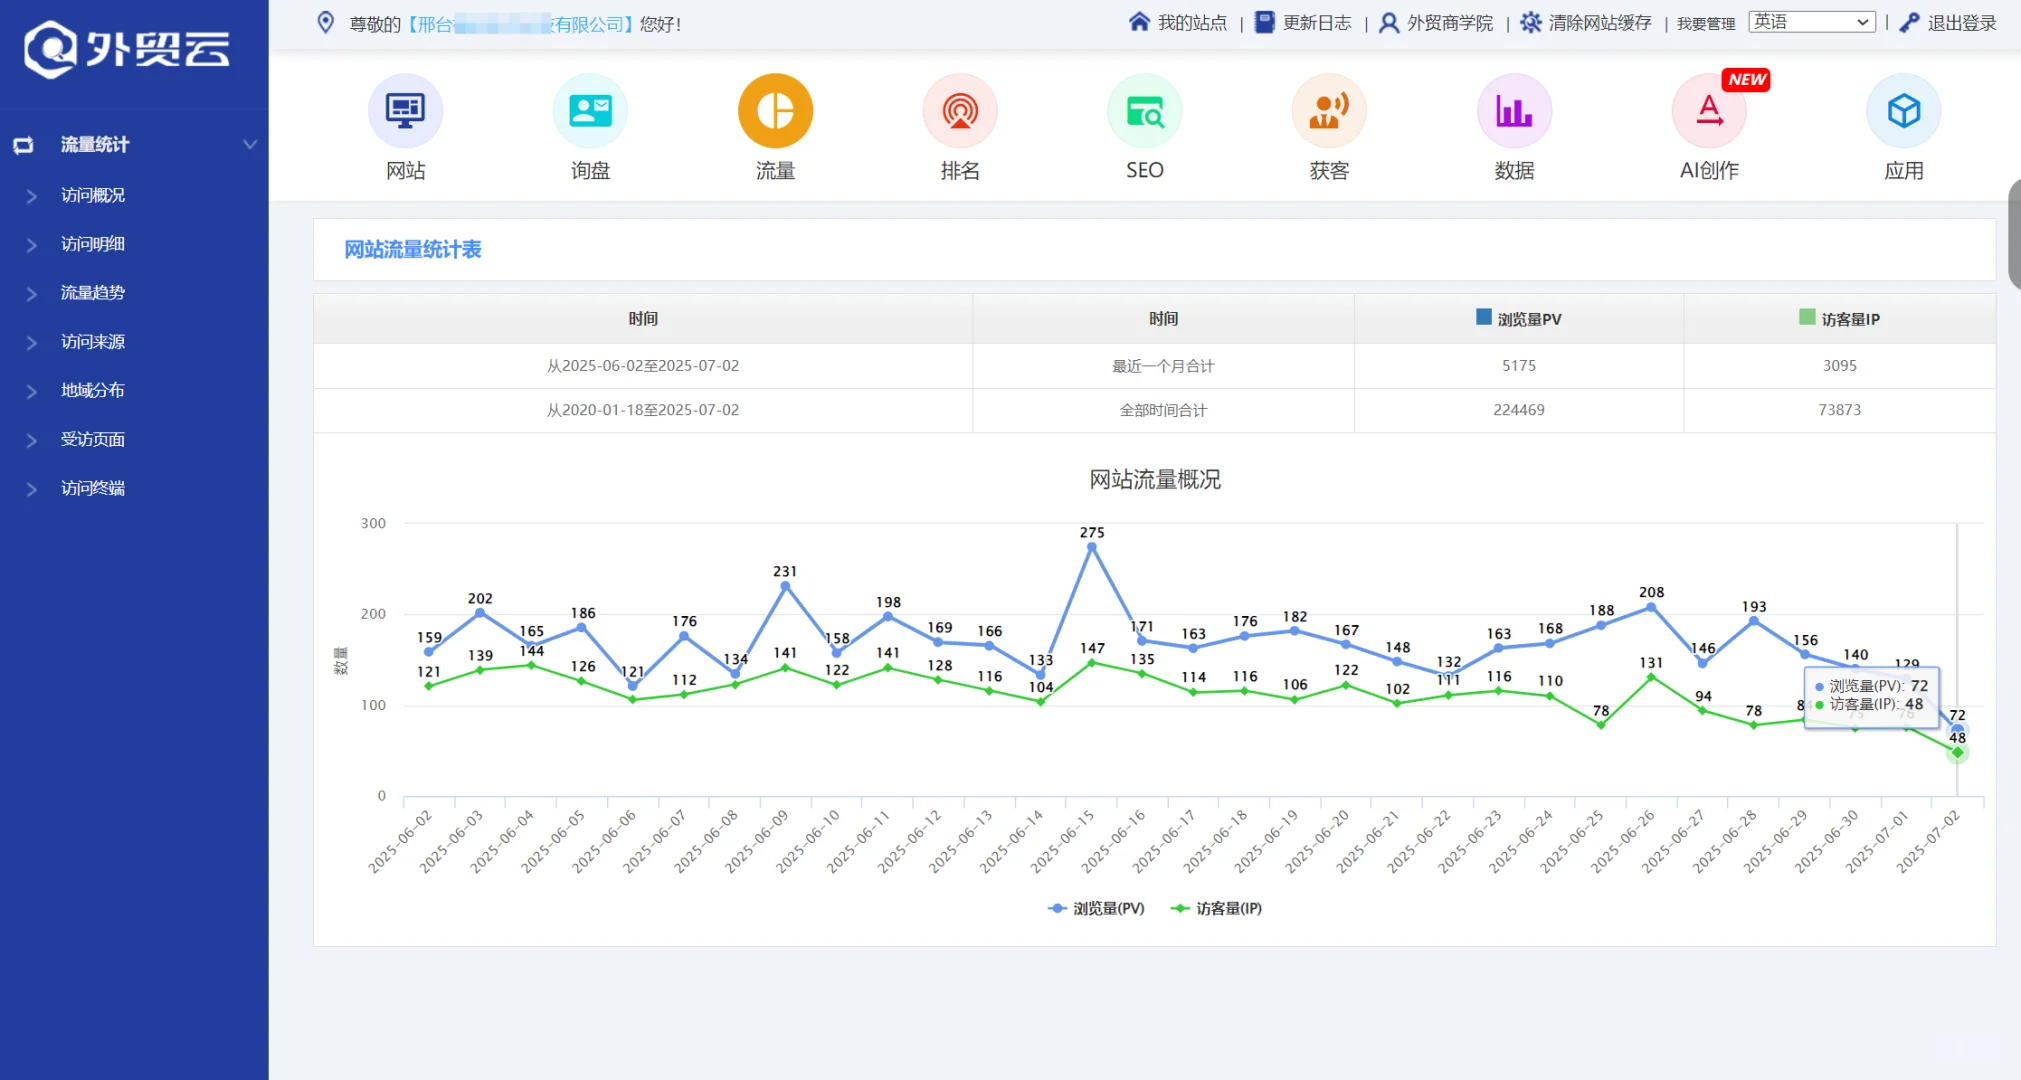Click the 网站流量统计表 heading

pos(413,249)
